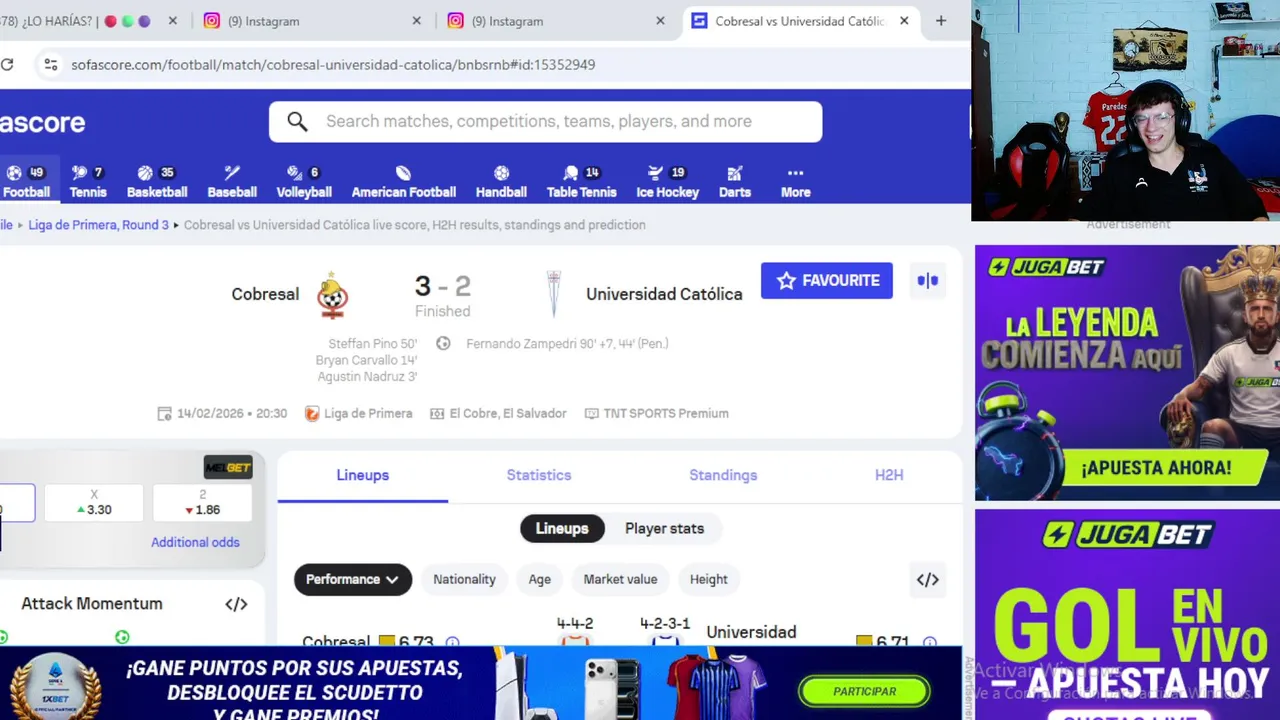Click the site information icon in address bar
1280x720 pixels.
(50, 64)
